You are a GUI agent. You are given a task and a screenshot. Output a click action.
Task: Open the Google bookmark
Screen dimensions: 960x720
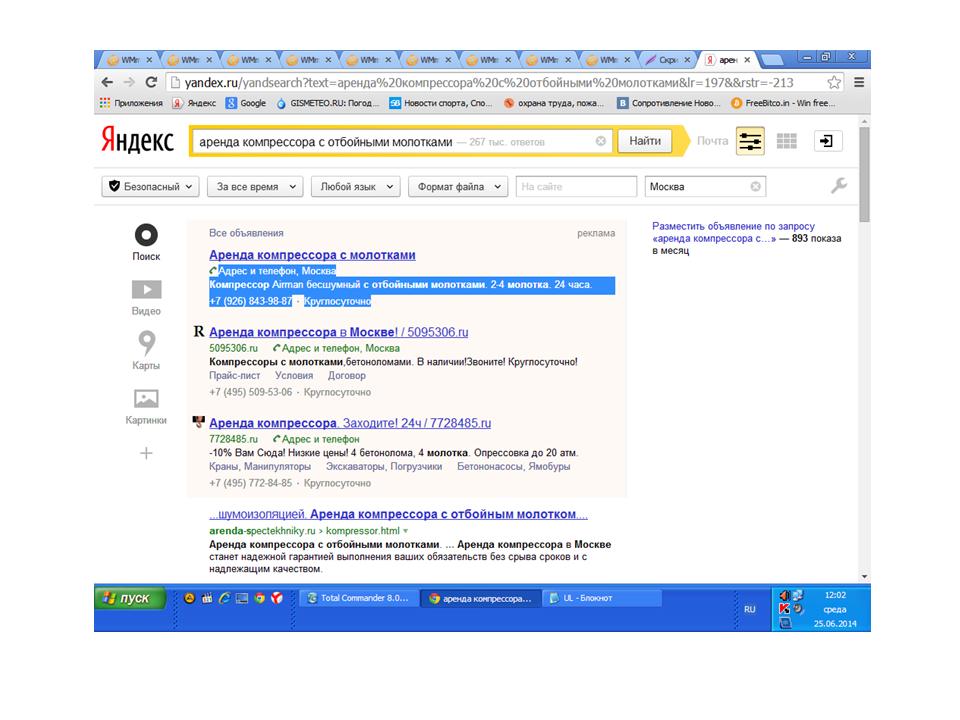[246, 103]
